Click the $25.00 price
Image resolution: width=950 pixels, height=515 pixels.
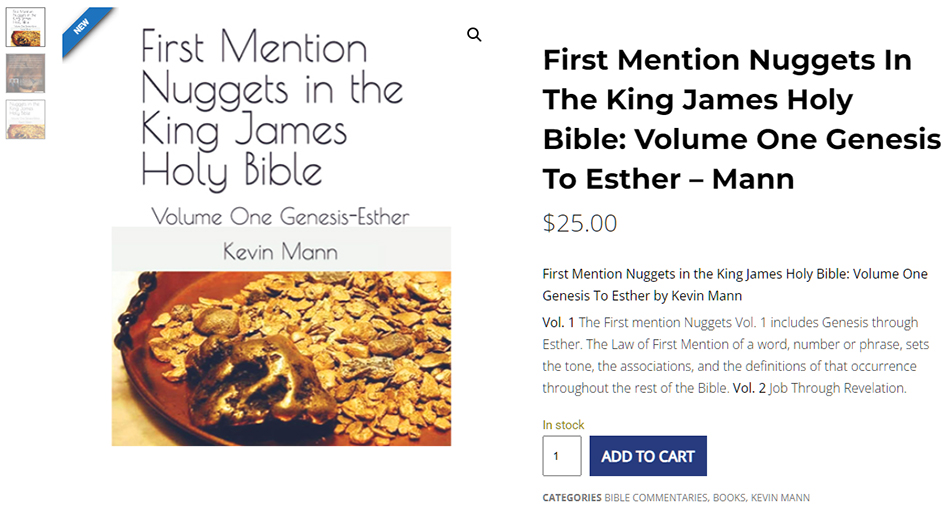coord(580,223)
